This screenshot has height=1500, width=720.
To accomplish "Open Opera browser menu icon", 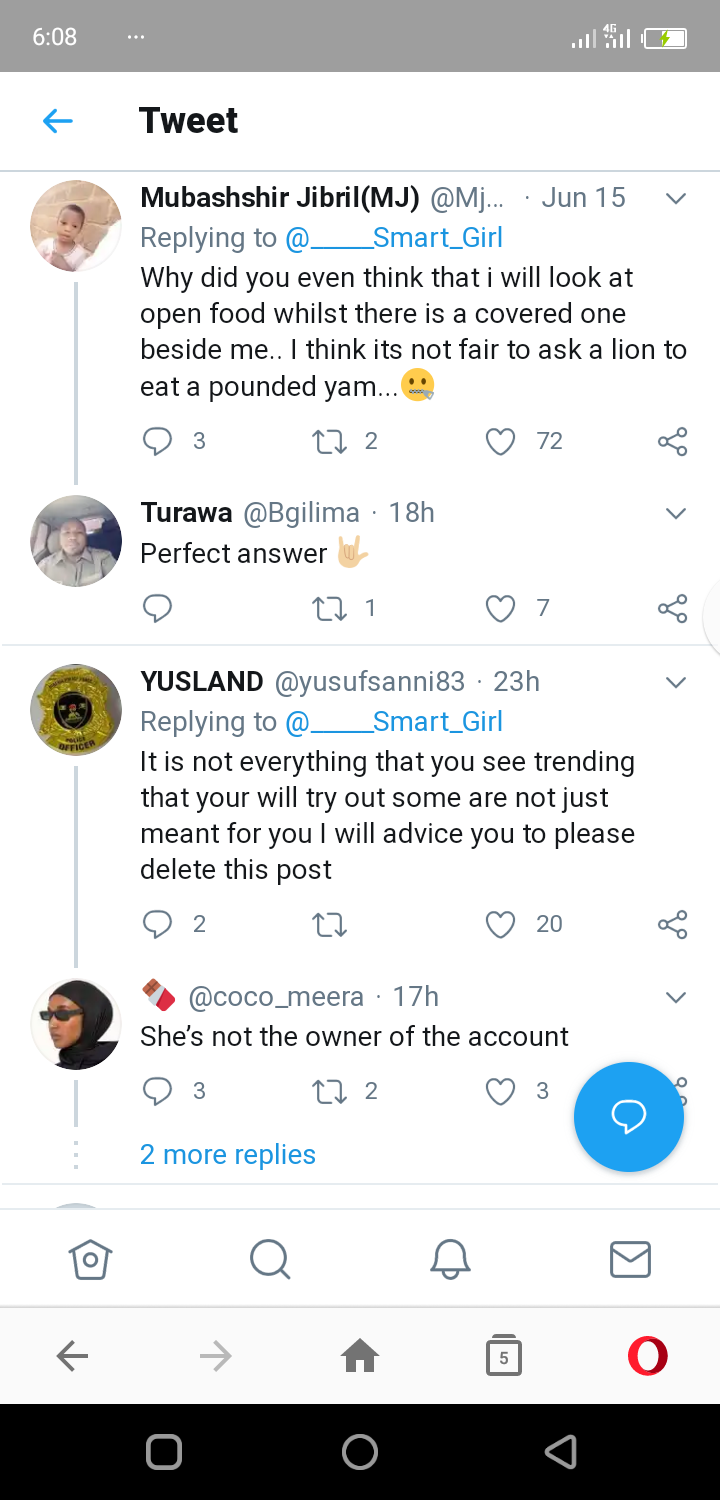I will [647, 1356].
